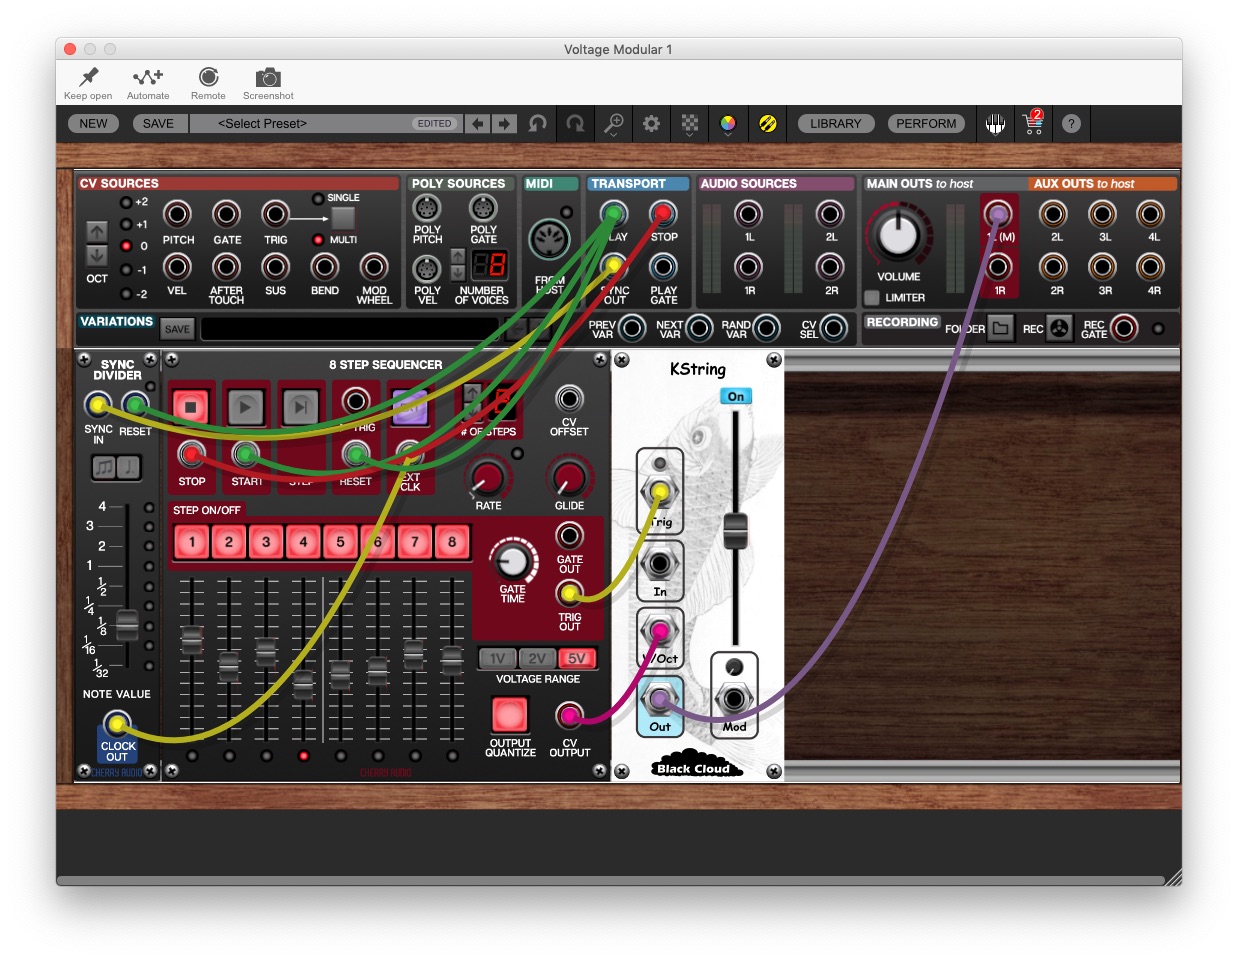
Task: Click the MOD WHEEL jack
Action: 373,267
